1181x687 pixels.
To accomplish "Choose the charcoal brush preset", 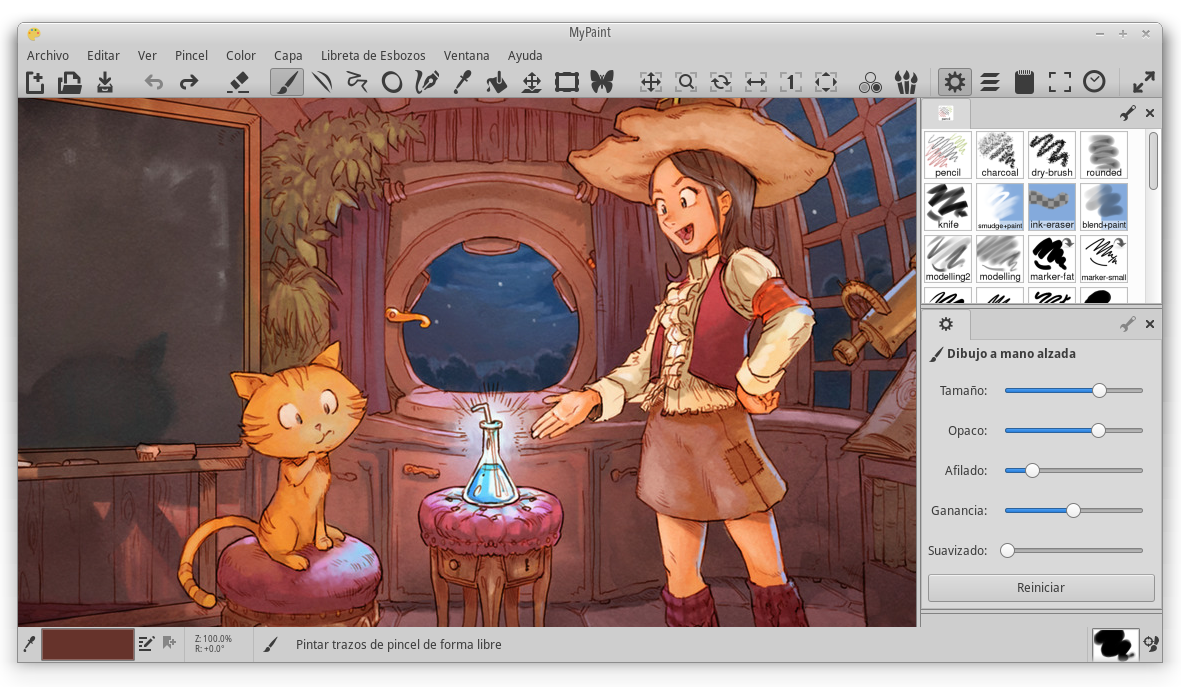I will pos(999,155).
